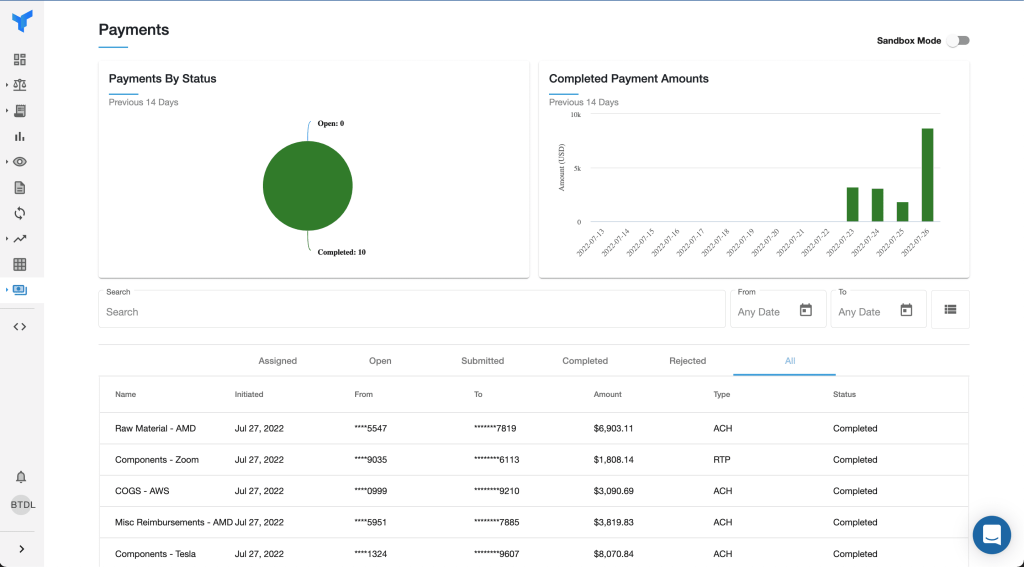1024x567 pixels.
Task: Open the BTDL user avatar
Action: coord(22,504)
